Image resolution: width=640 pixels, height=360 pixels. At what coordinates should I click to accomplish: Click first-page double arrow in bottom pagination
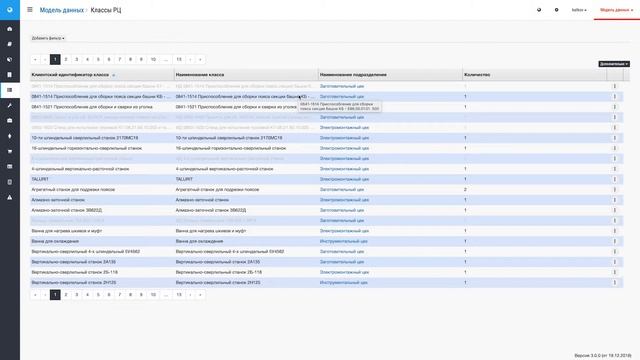point(35,295)
